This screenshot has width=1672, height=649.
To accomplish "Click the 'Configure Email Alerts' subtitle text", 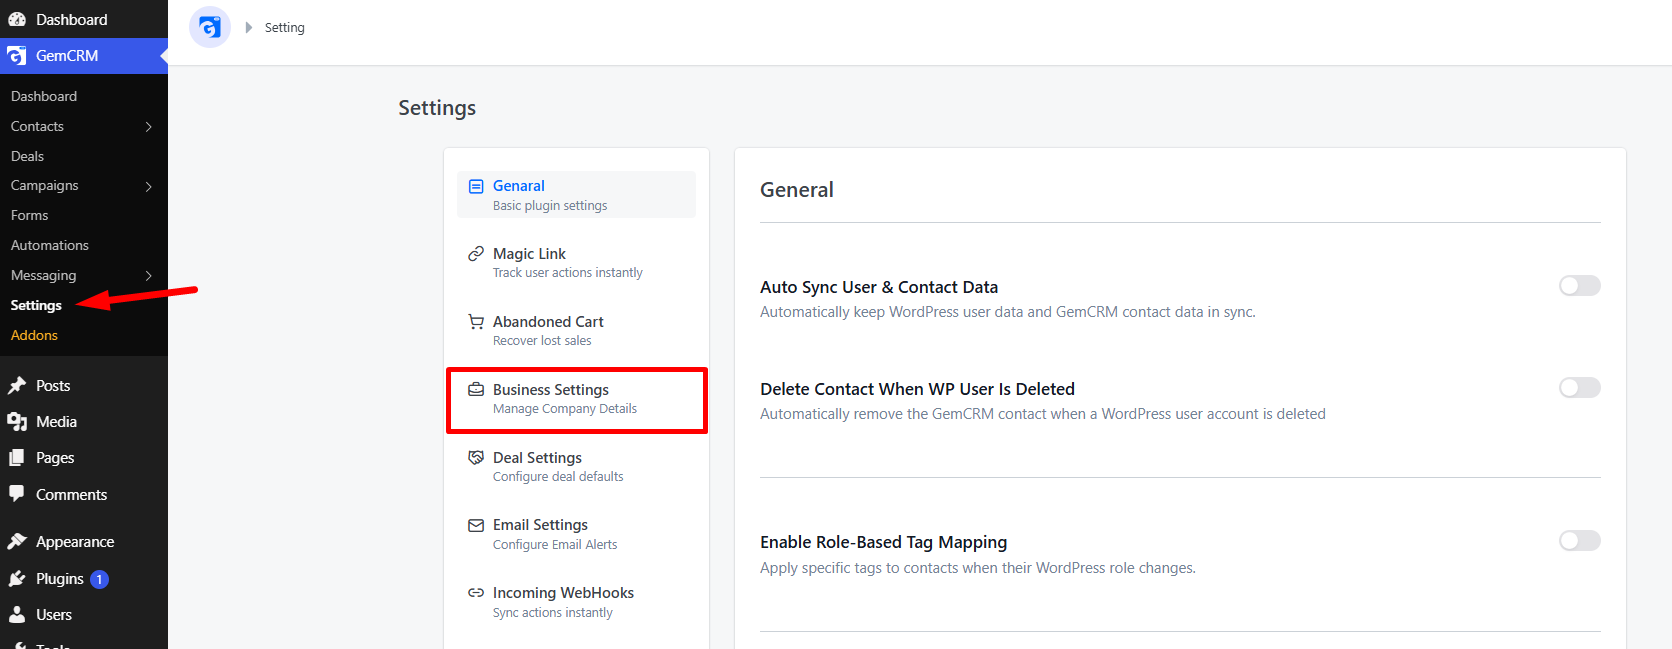I will 555,545.
